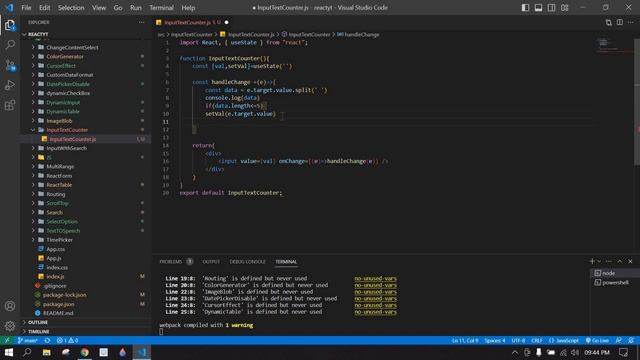This screenshot has height=360, width=640.
Task: Toggle secondary side bar layout icon
Action: click(551, 8)
